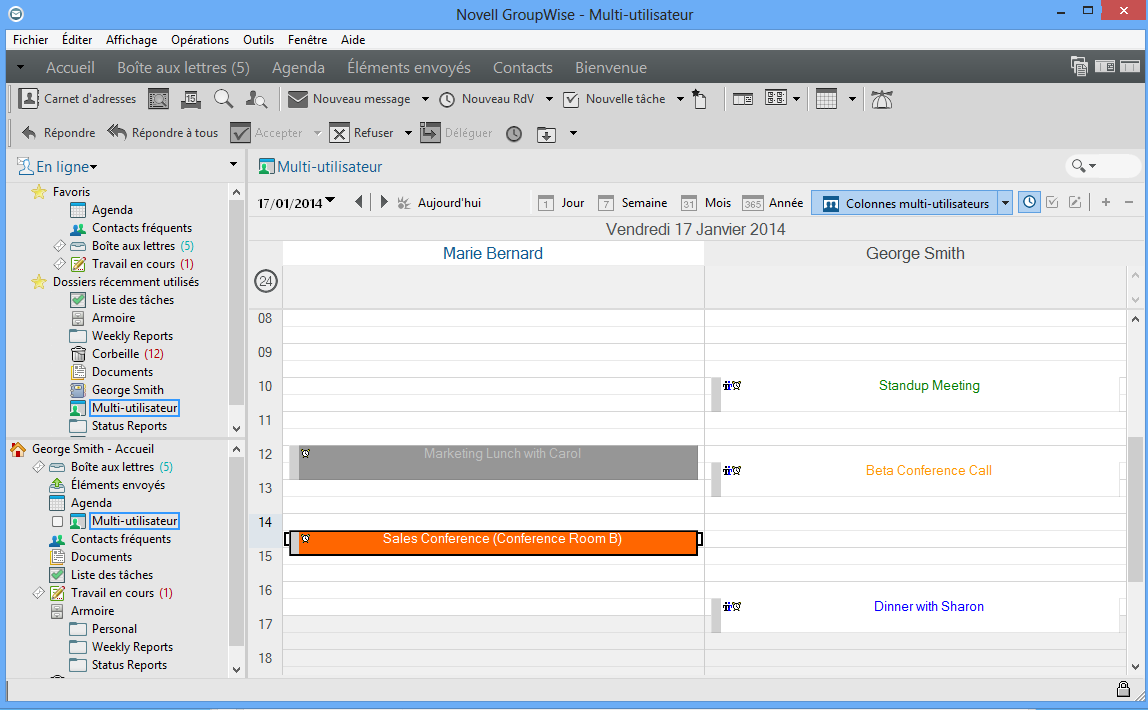Click the magnifying glass search icon in toolbar
Viewport: 1148px width, 710px height.
(223, 99)
